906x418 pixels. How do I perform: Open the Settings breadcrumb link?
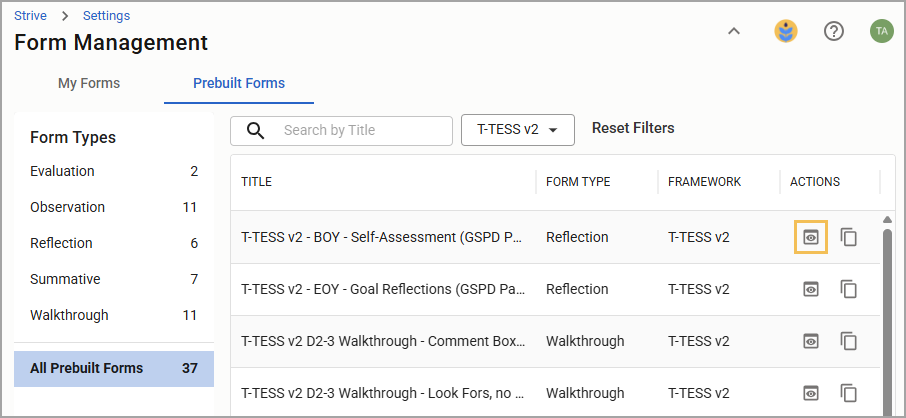(106, 16)
